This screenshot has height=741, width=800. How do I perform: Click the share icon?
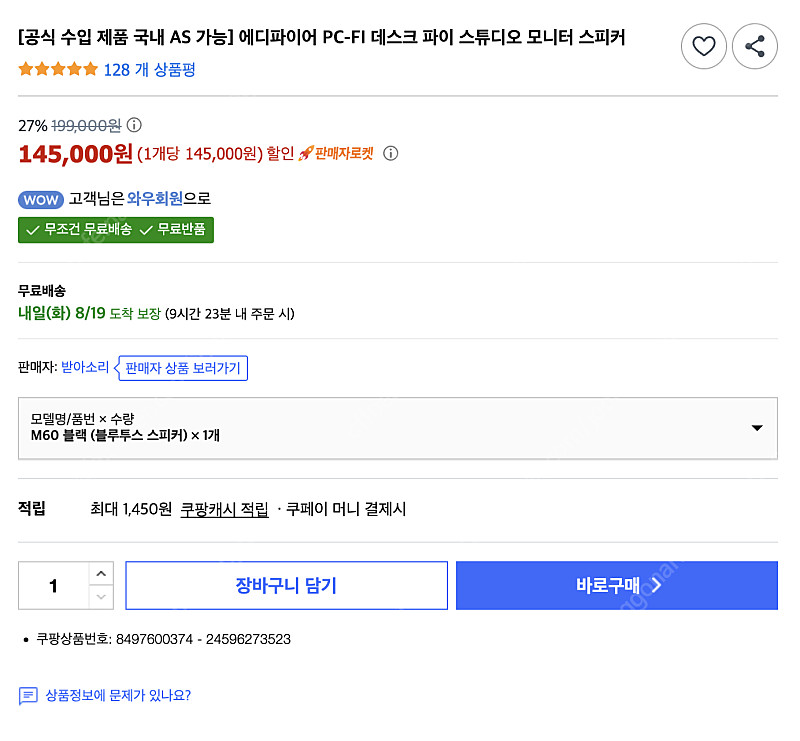point(755,46)
